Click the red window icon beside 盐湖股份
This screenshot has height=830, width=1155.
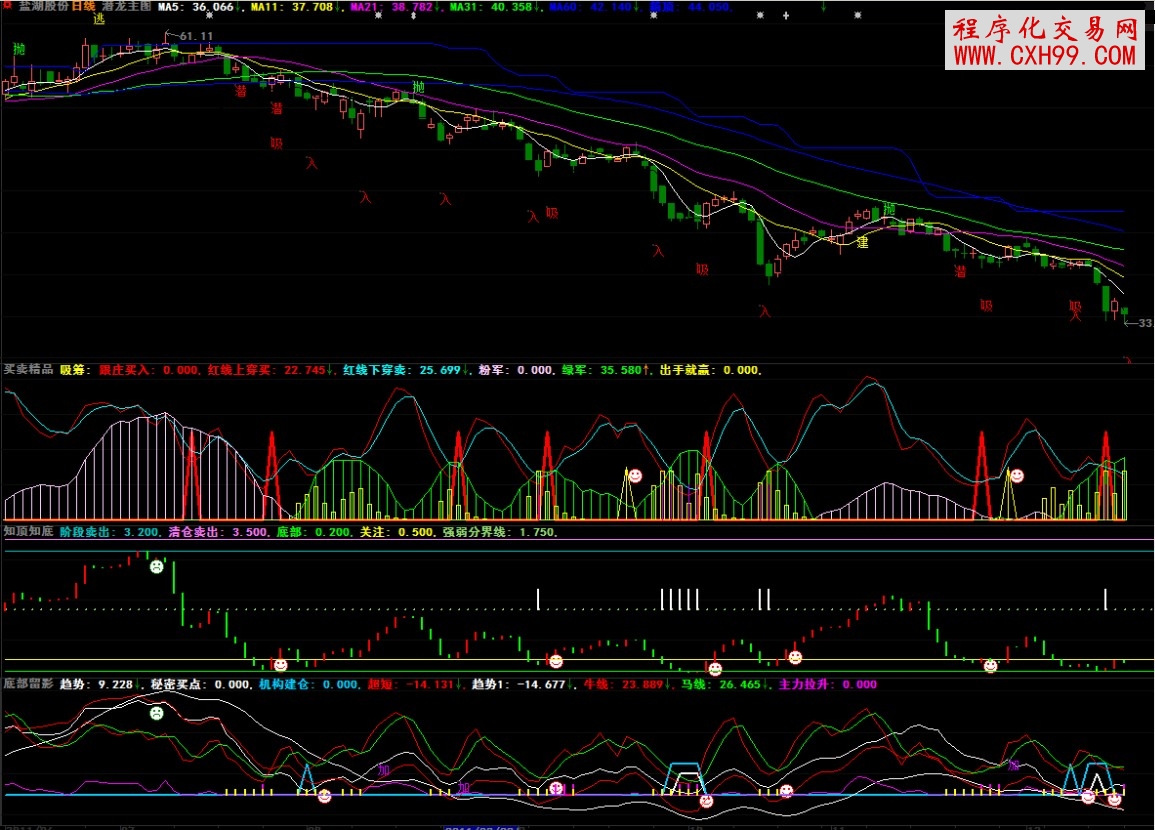tap(8, 6)
